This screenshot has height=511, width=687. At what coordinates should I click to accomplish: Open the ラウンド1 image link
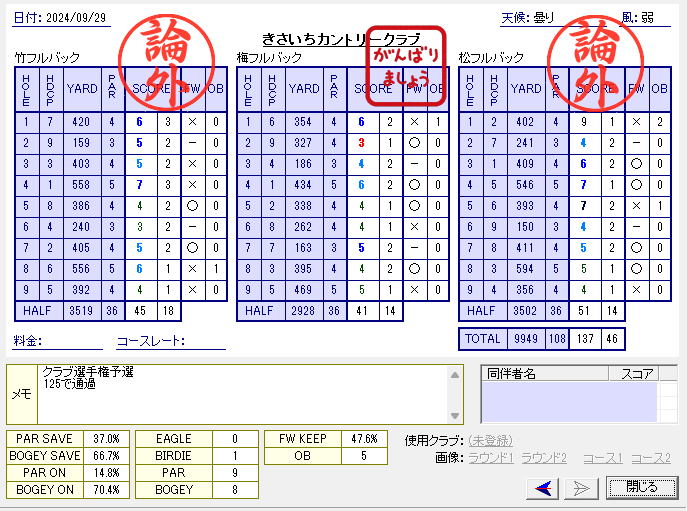[x=491, y=458]
